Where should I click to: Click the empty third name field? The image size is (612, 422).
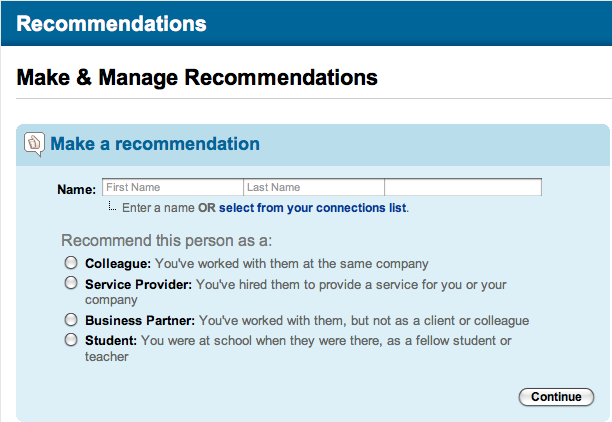[462, 187]
